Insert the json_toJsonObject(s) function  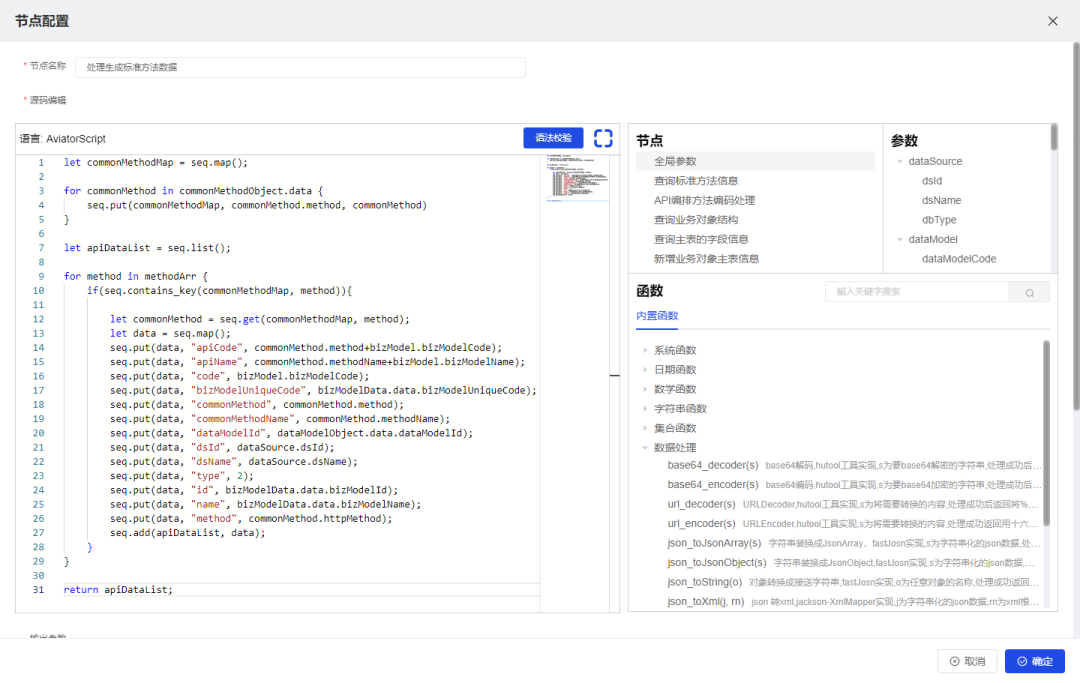(717, 563)
